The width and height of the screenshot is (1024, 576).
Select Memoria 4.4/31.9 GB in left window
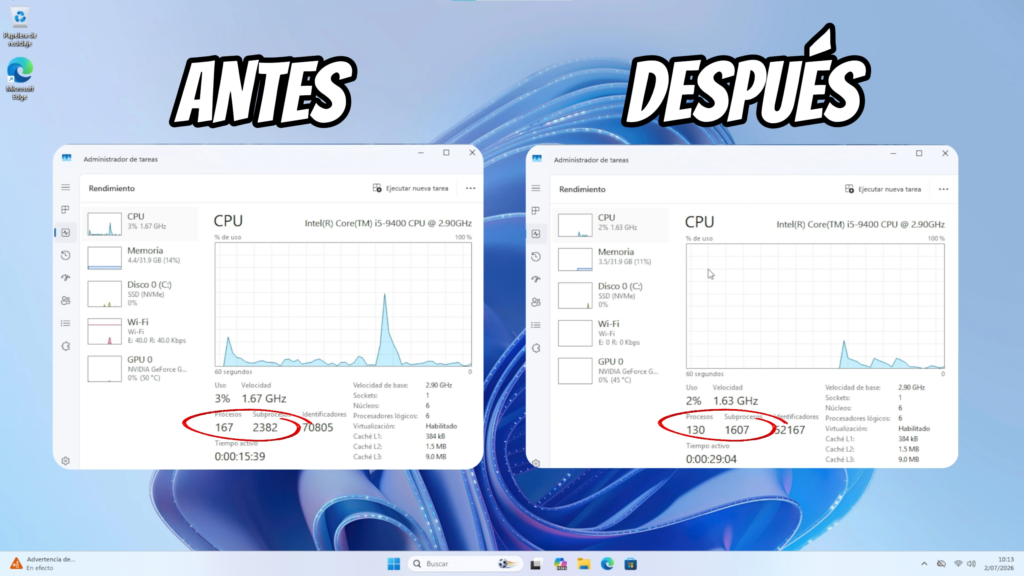[141, 256]
